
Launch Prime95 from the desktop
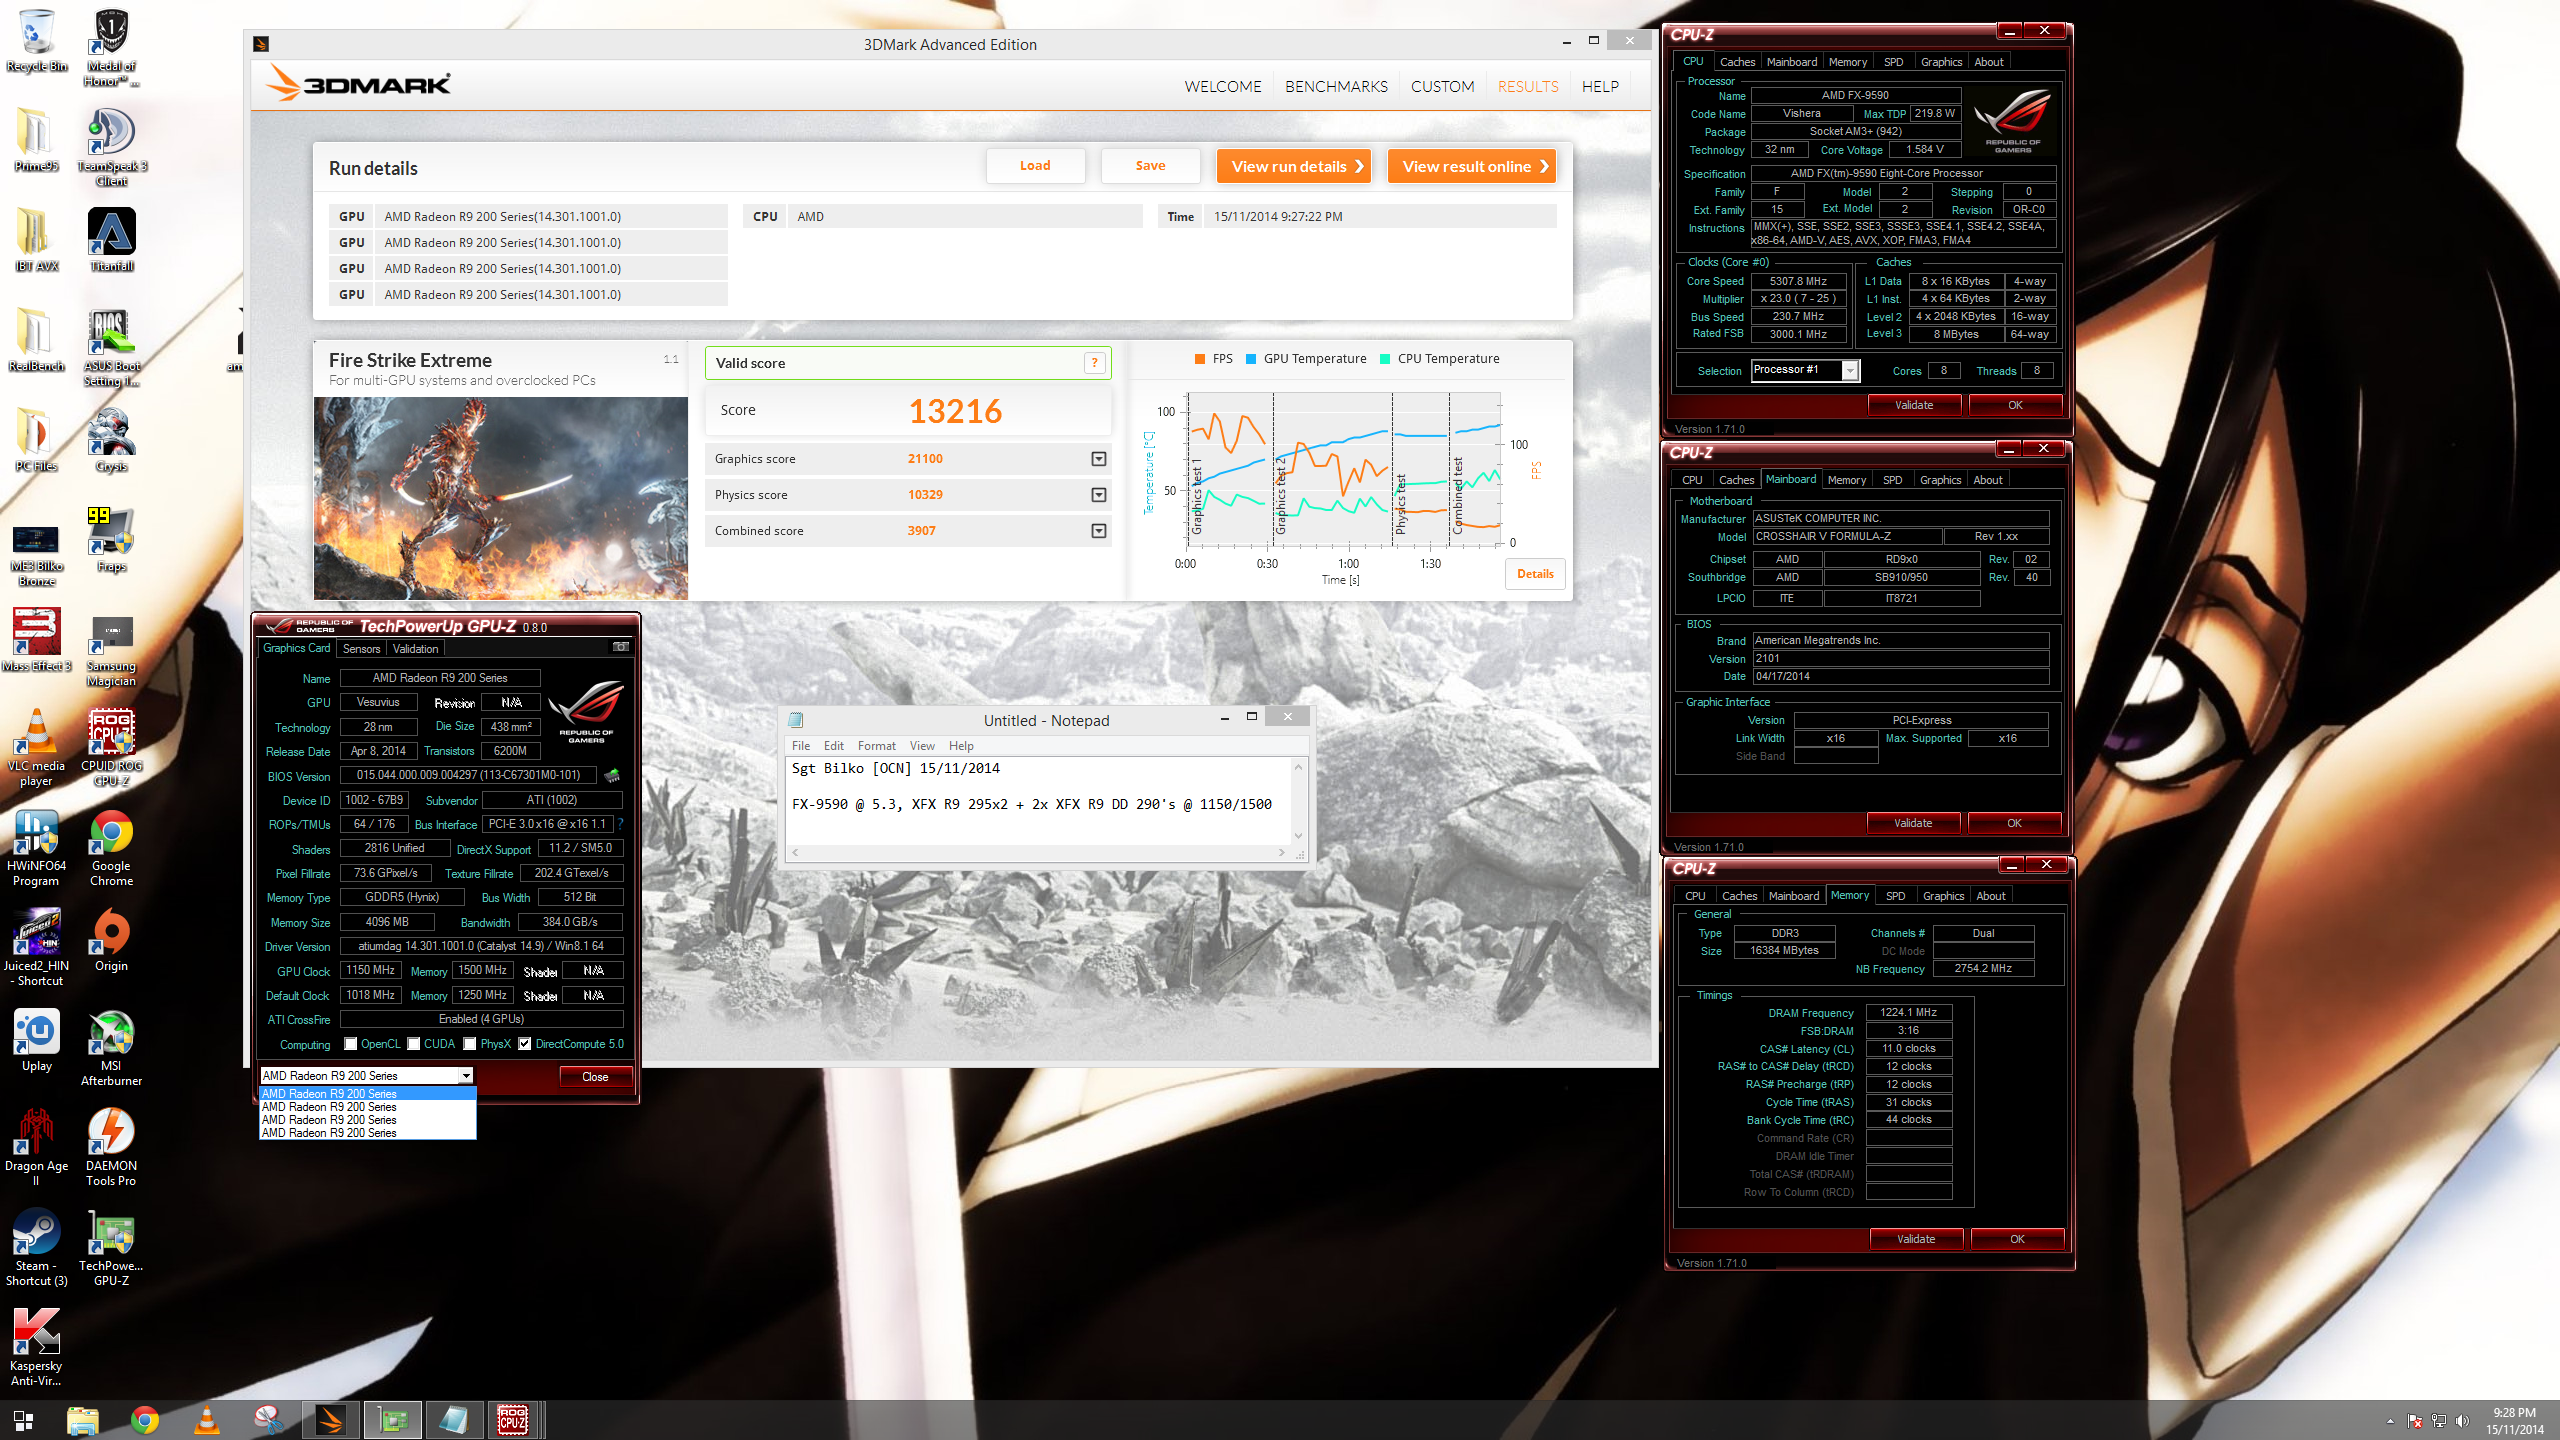point(37,140)
